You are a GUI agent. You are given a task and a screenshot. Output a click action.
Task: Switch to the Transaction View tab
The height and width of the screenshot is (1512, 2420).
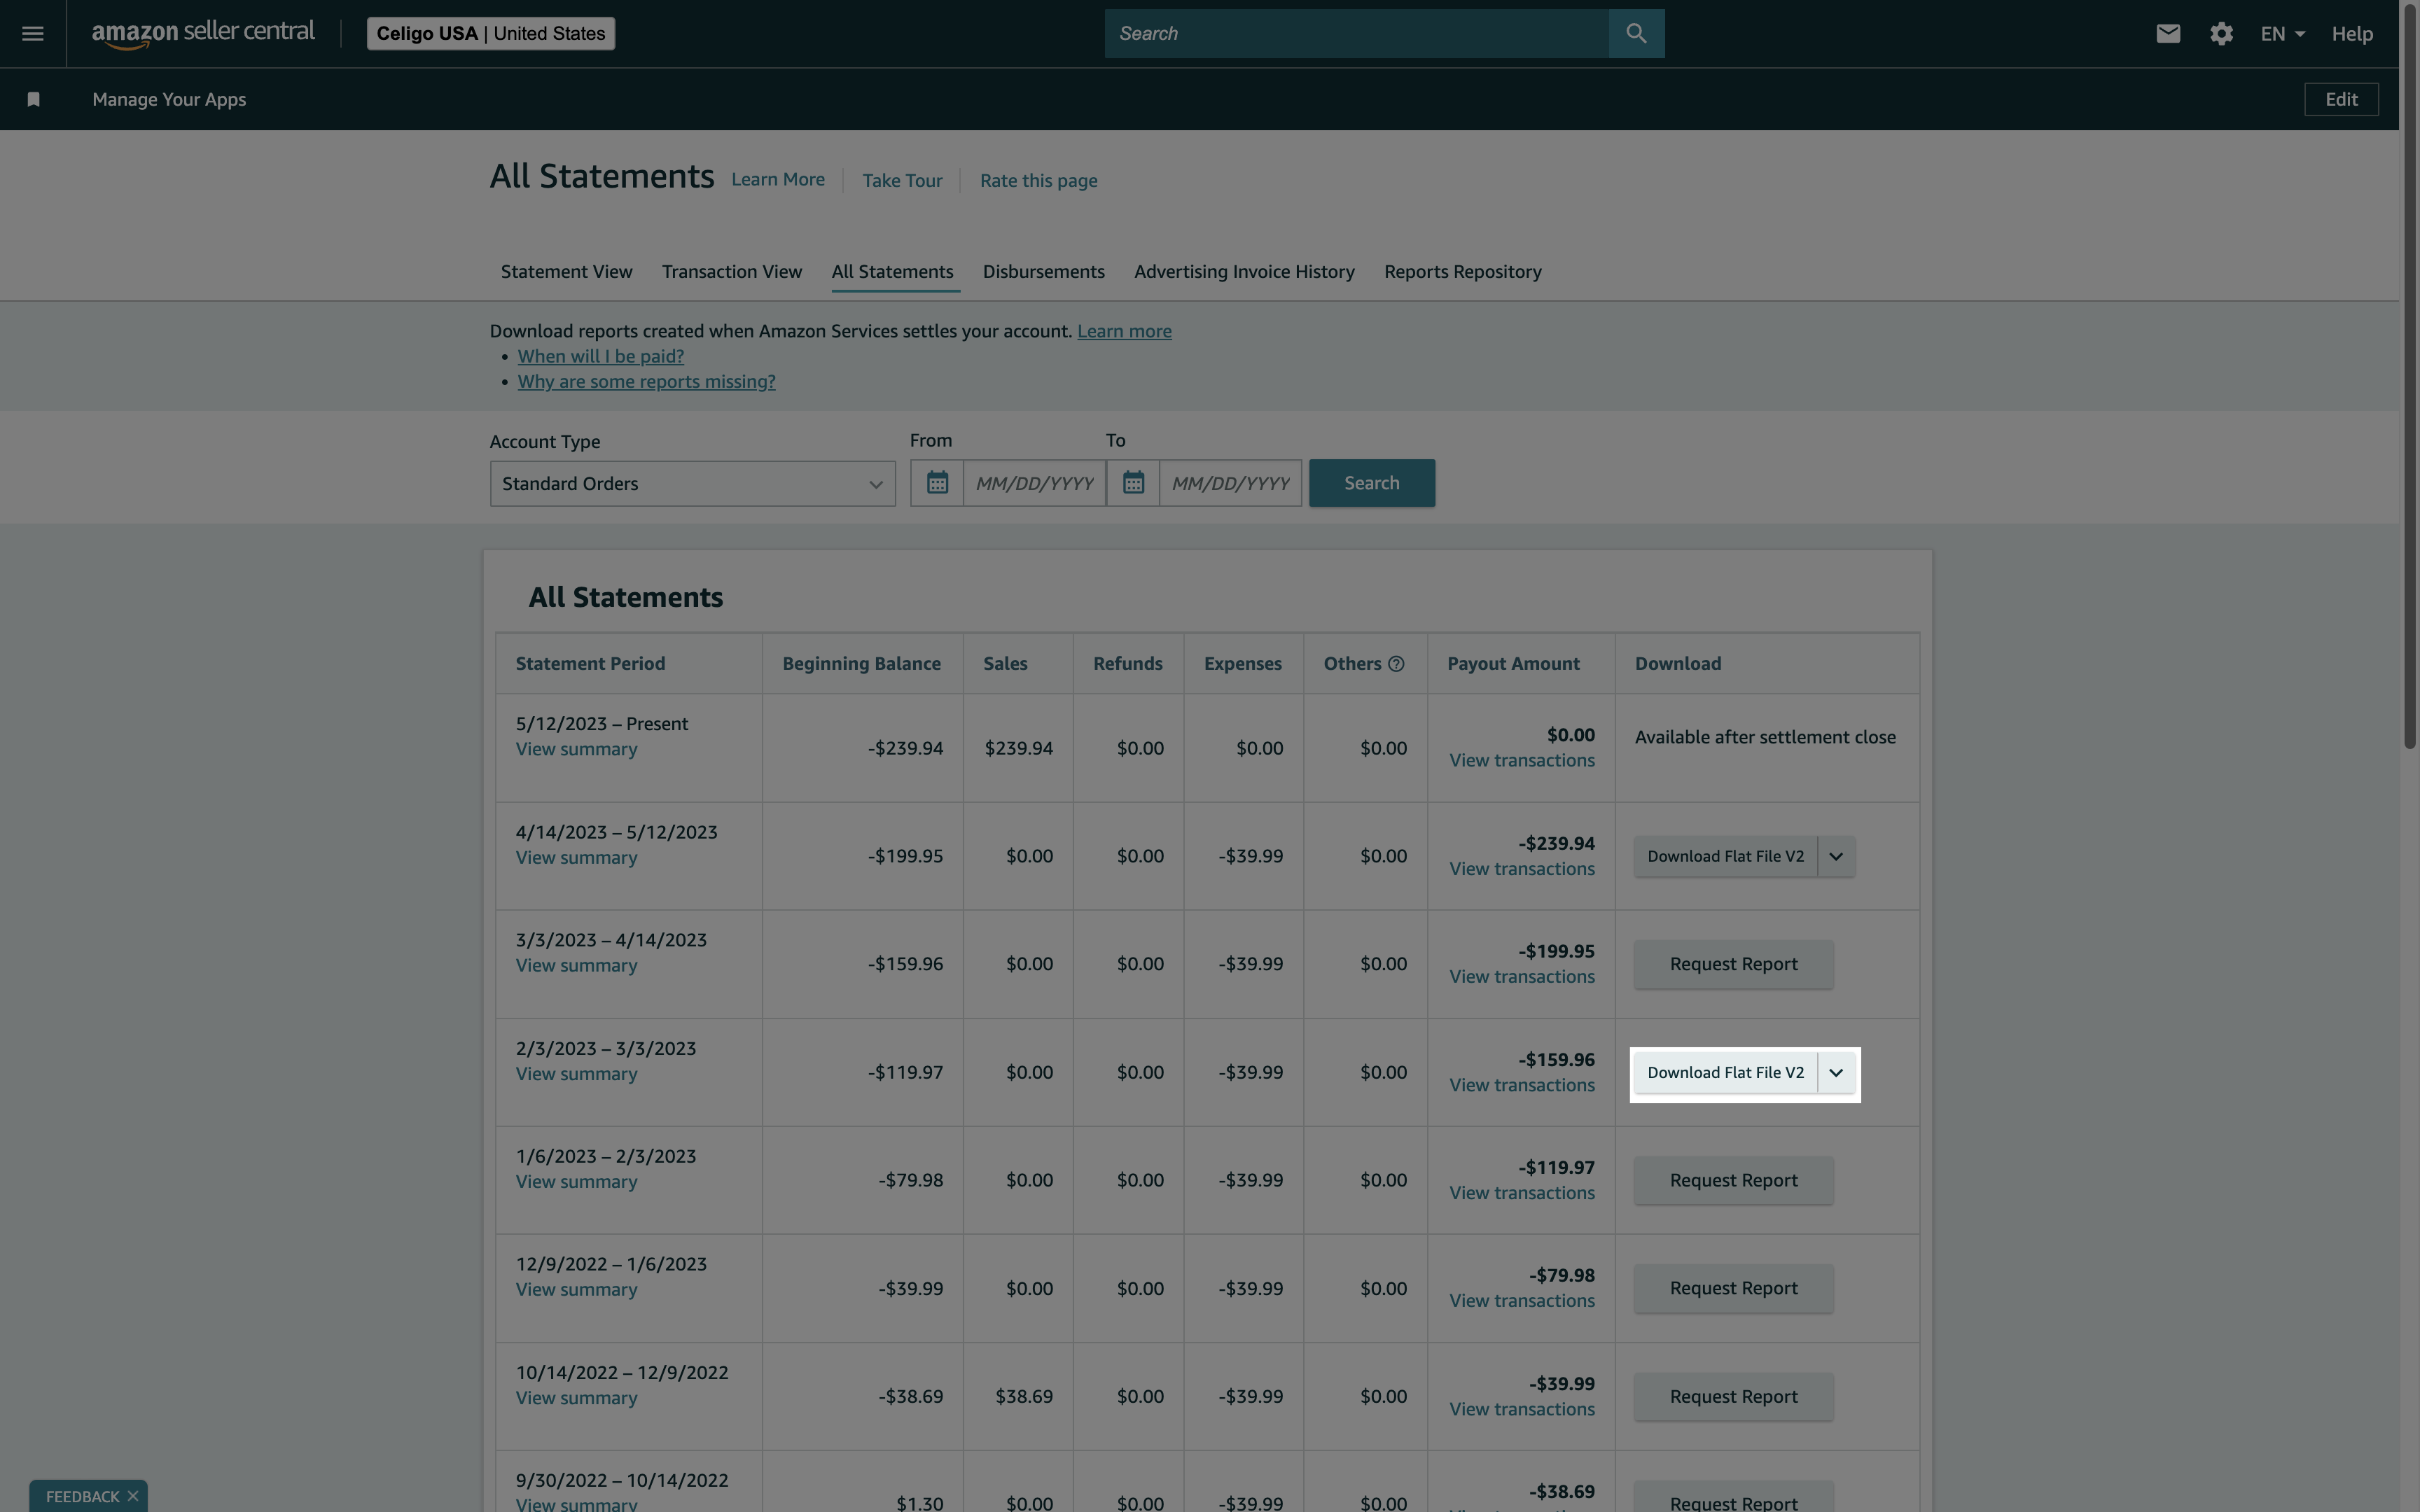731,271
